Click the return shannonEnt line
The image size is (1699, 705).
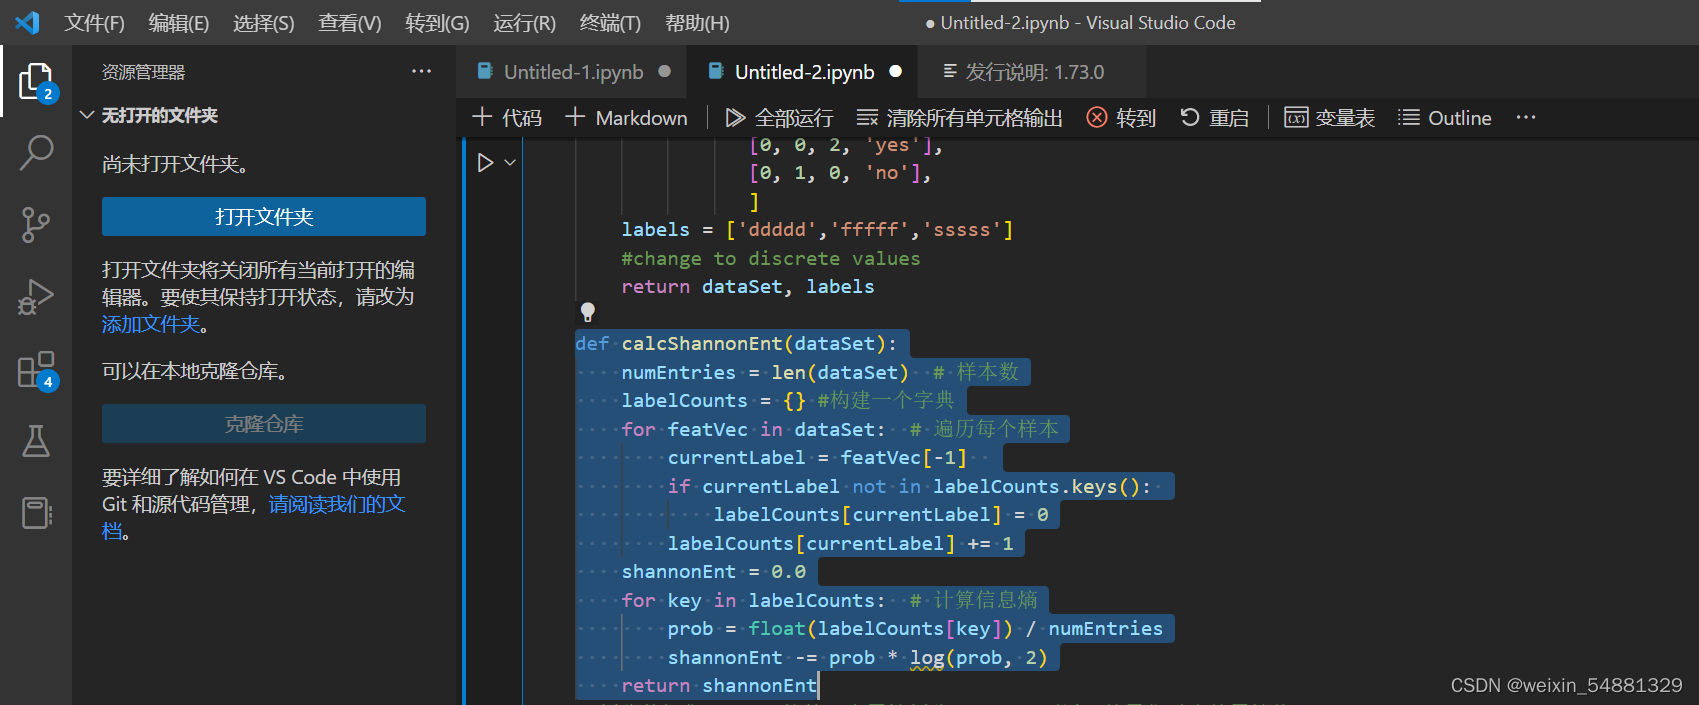click(x=719, y=686)
